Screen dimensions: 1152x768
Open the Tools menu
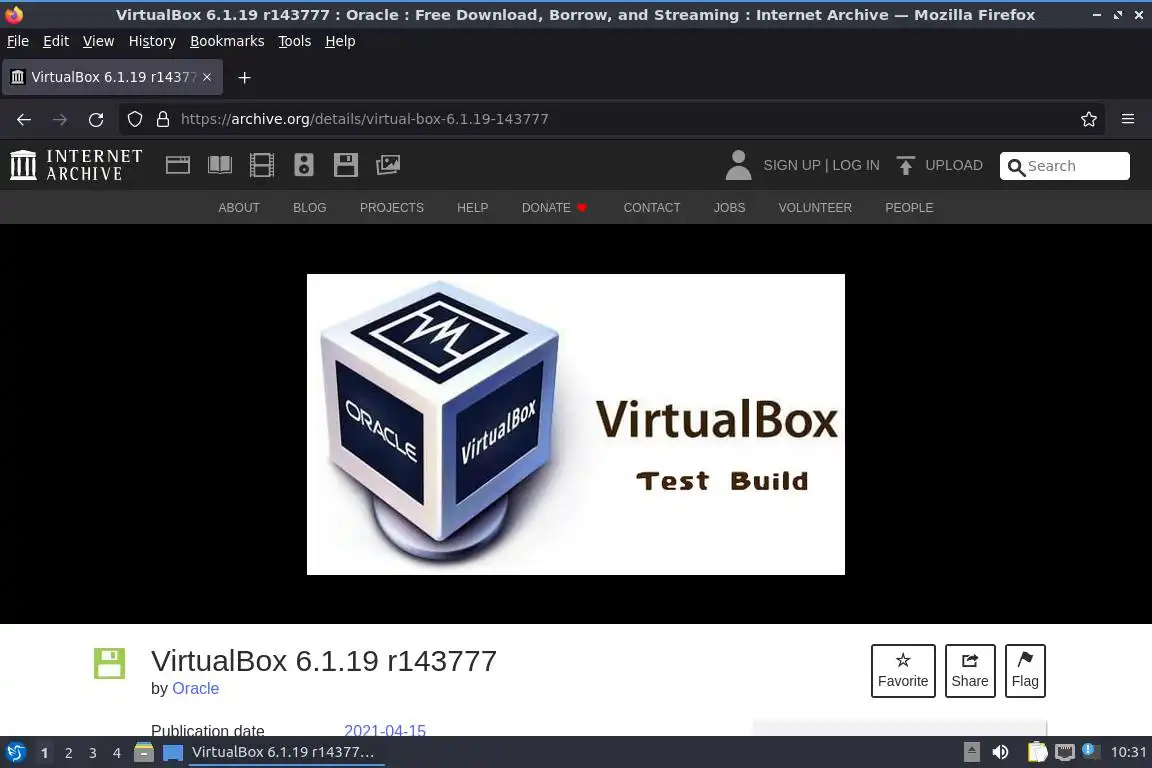pos(295,41)
